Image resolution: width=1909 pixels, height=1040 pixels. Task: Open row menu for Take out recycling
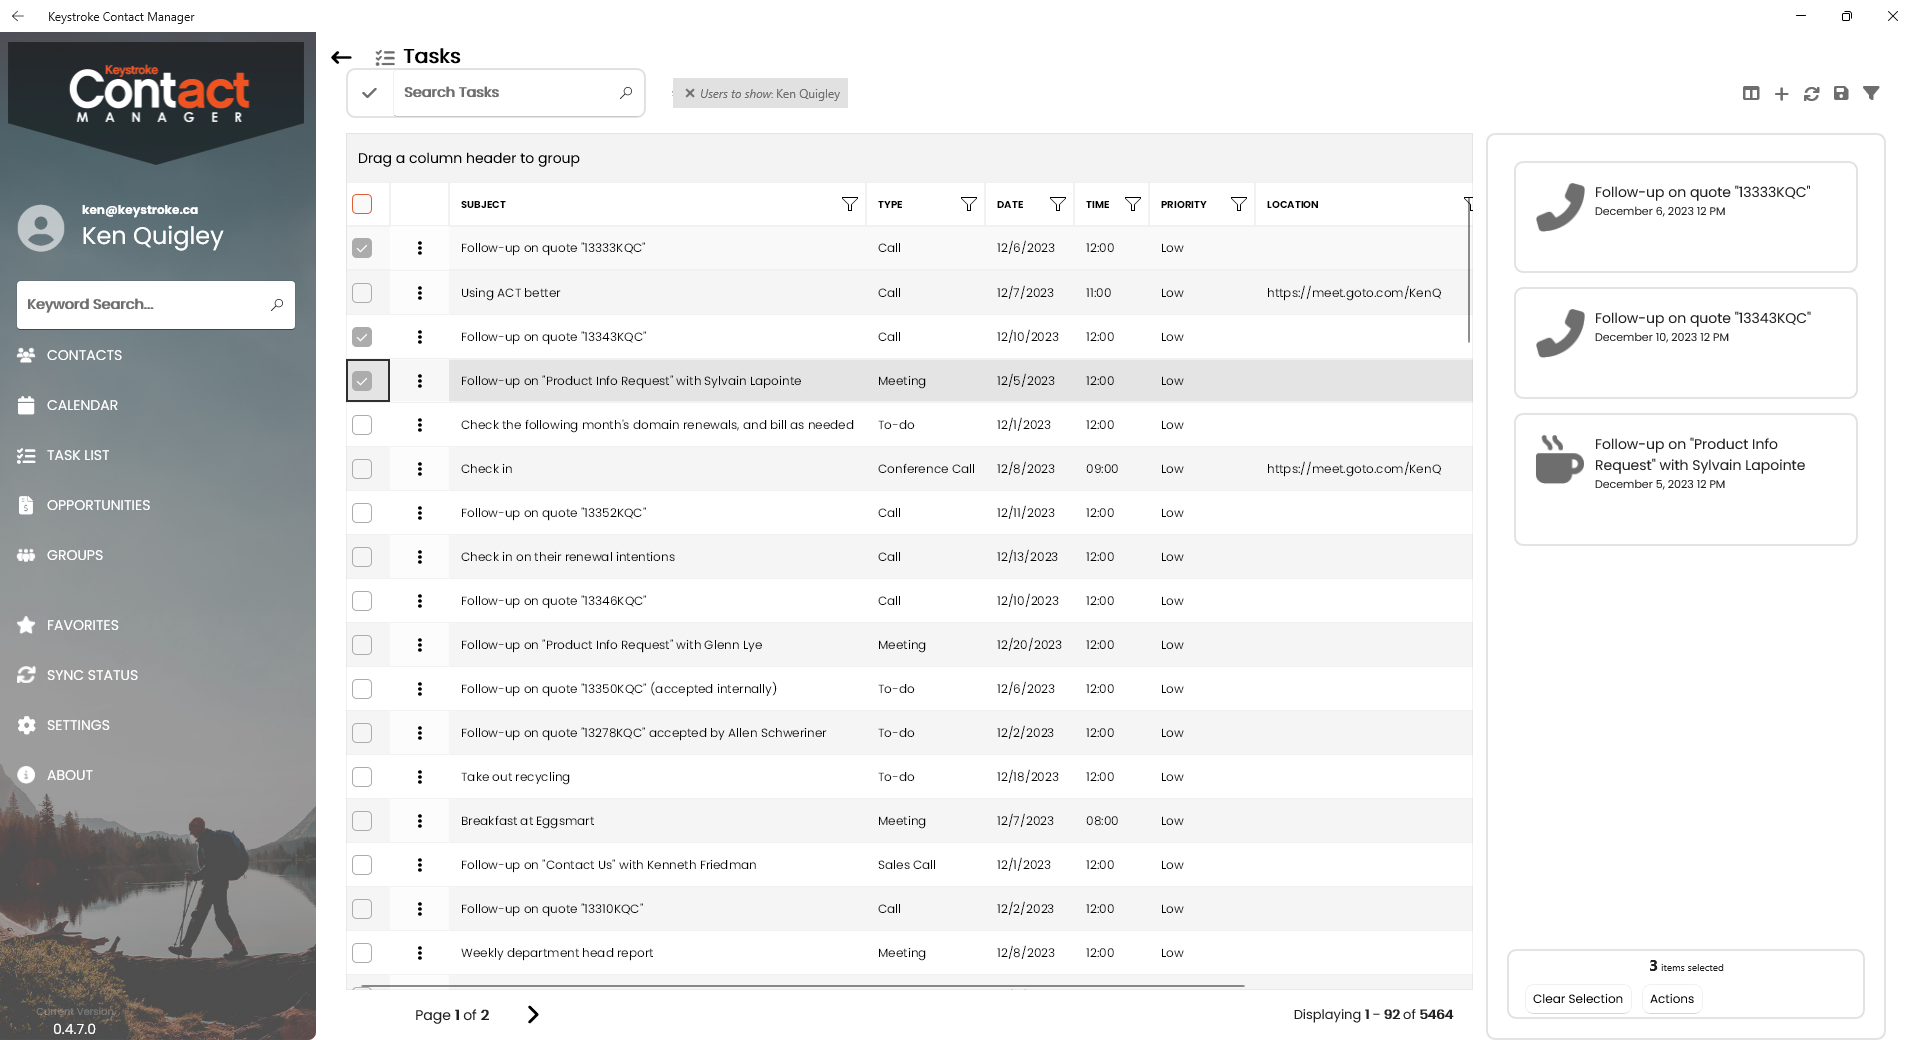[x=419, y=777]
